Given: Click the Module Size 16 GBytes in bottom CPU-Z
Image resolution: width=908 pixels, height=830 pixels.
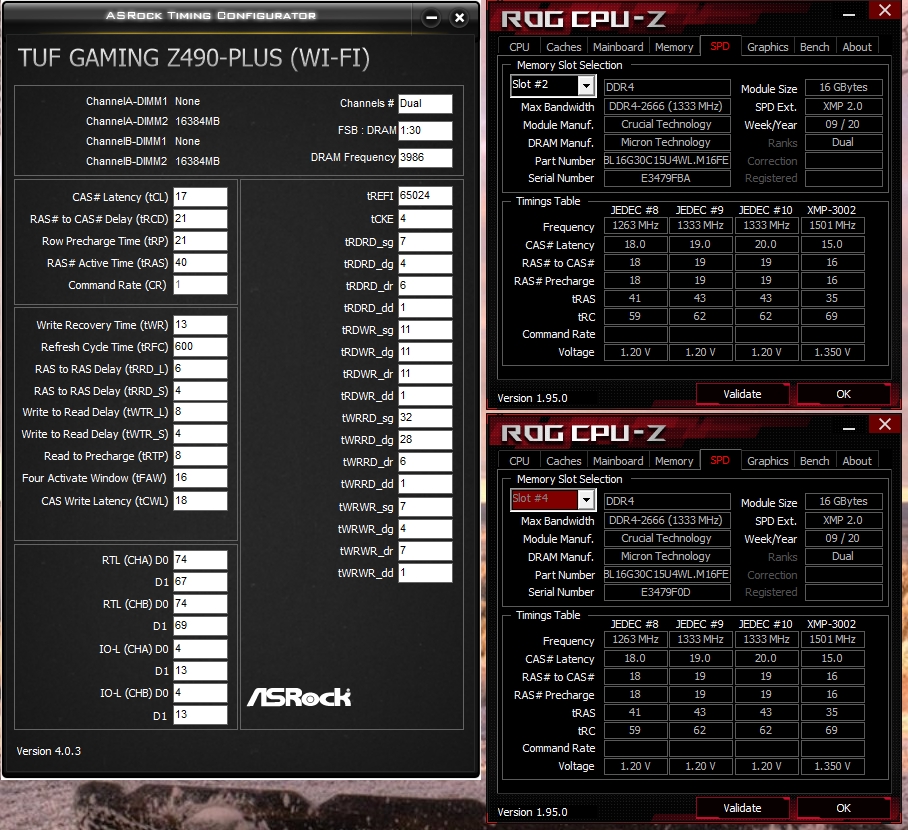Looking at the screenshot, I should coord(843,502).
